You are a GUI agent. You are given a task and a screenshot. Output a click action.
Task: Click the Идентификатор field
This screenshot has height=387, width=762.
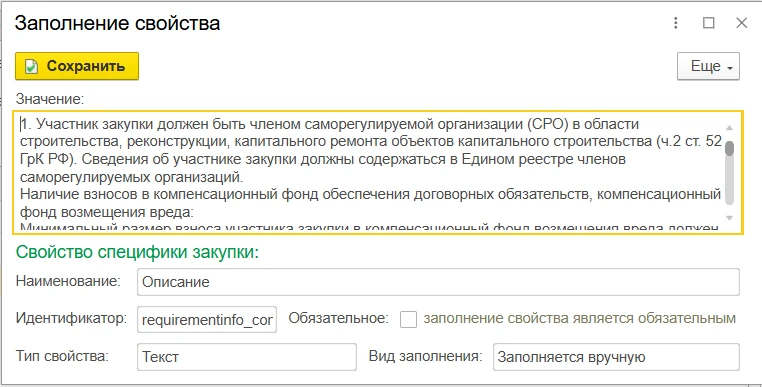pyautogui.click(x=207, y=319)
